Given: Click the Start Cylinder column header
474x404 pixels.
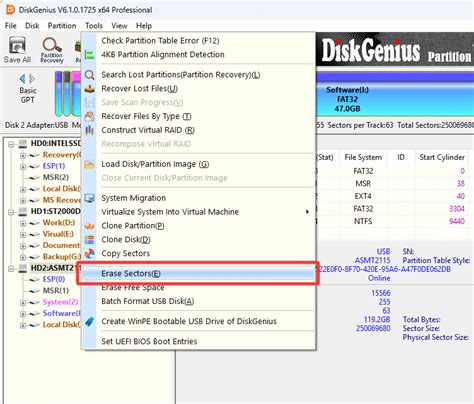Looking at the screenshot, I should [442, 157].
